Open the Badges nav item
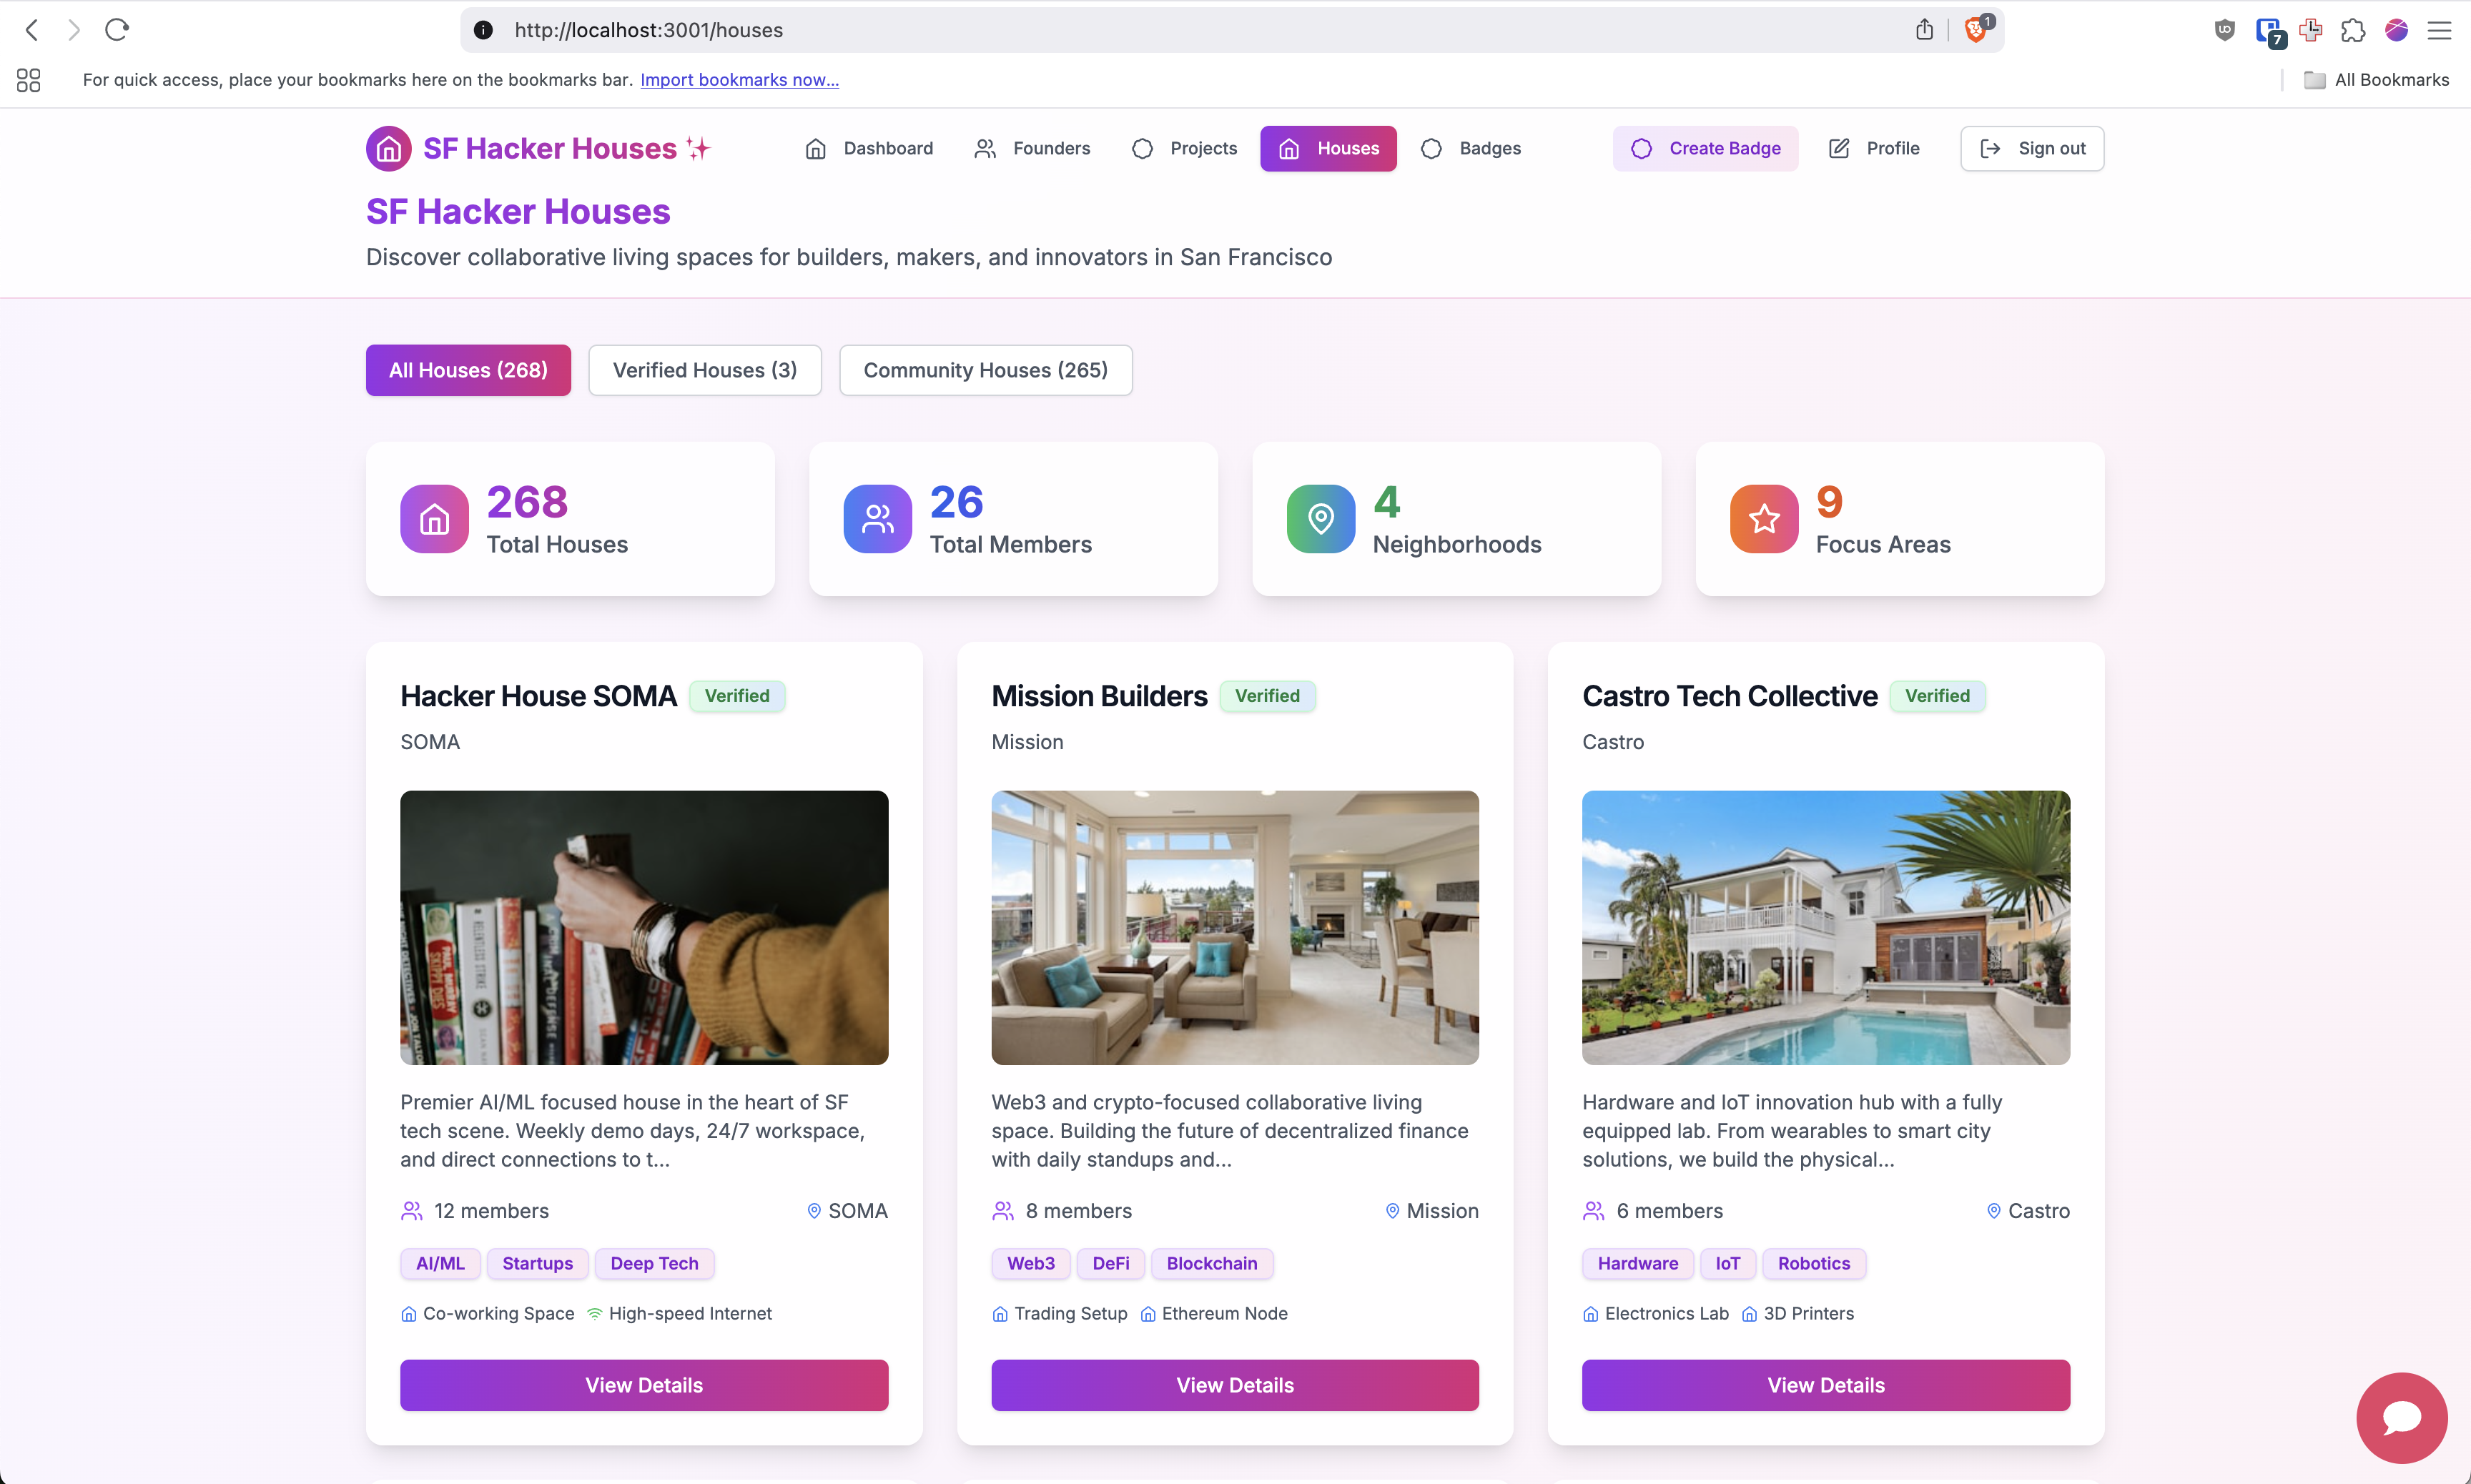2471x1484 pixels. (1471, 149)
